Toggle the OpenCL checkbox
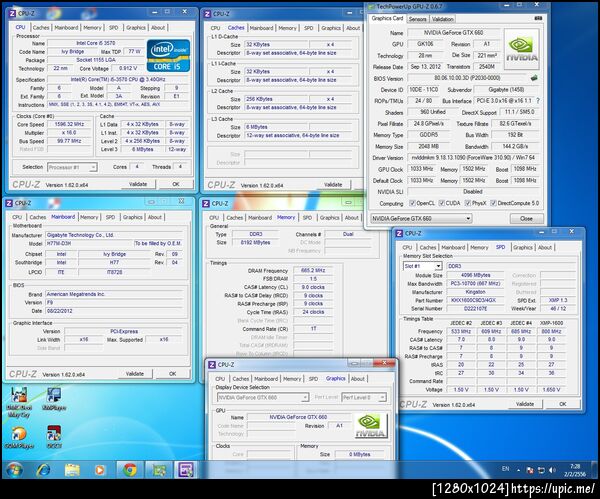Viewport: 600px width, 499px height. (x=412, y=203)
